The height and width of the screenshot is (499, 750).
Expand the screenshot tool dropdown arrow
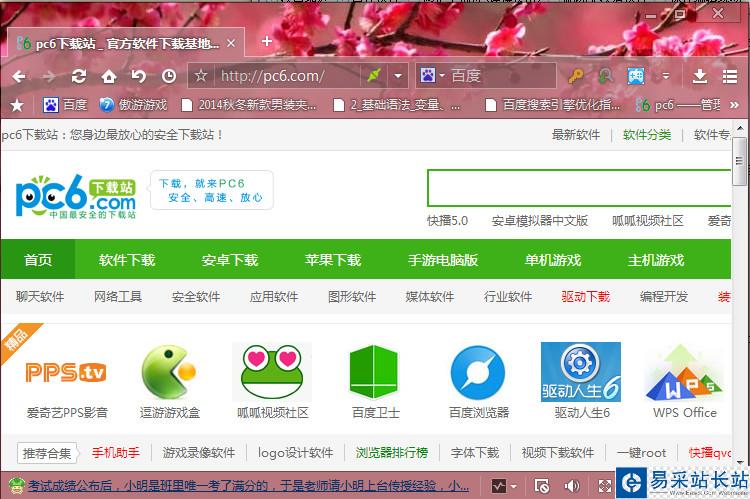(665, 76)
